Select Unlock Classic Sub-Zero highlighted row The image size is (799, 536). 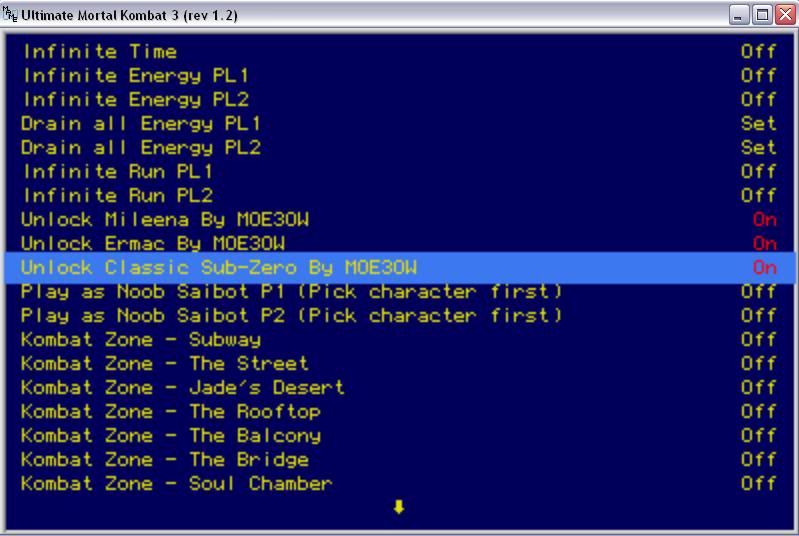pyautogui.click(x=400, y=267)
